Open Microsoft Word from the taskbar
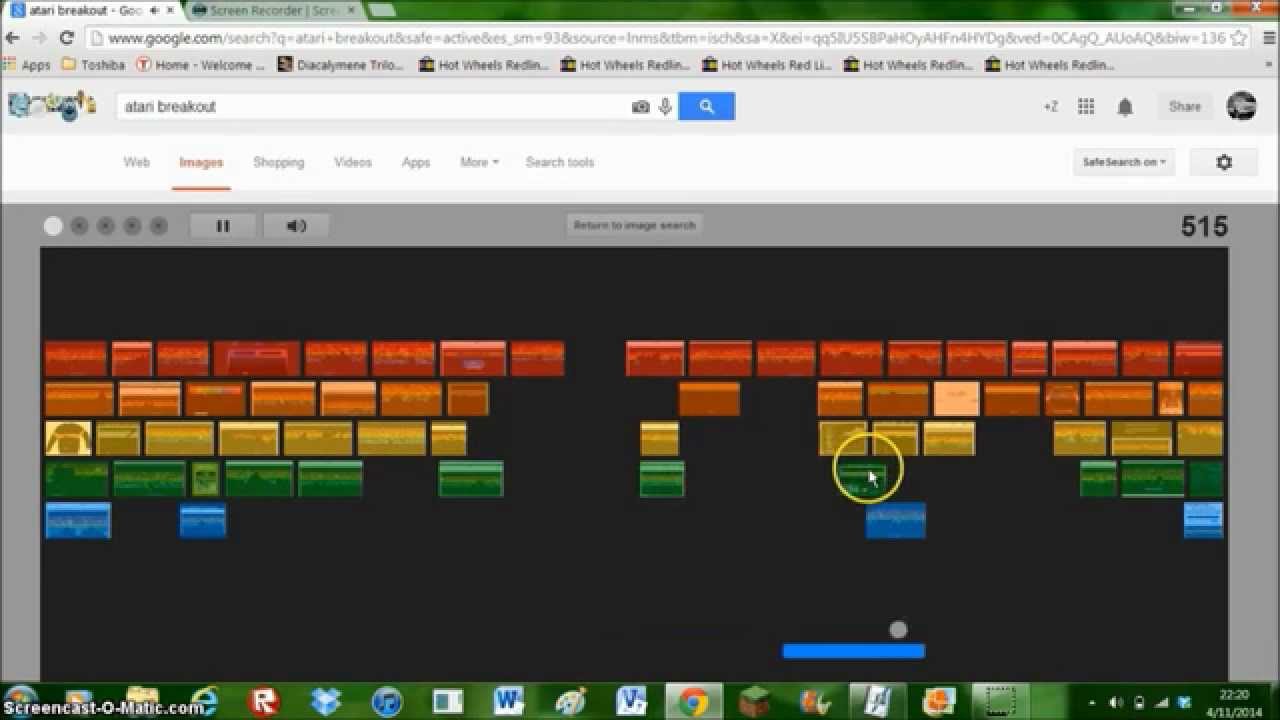Image resolution: width=1280 pixels, height=720 pixels. click(x=508, y=701)
